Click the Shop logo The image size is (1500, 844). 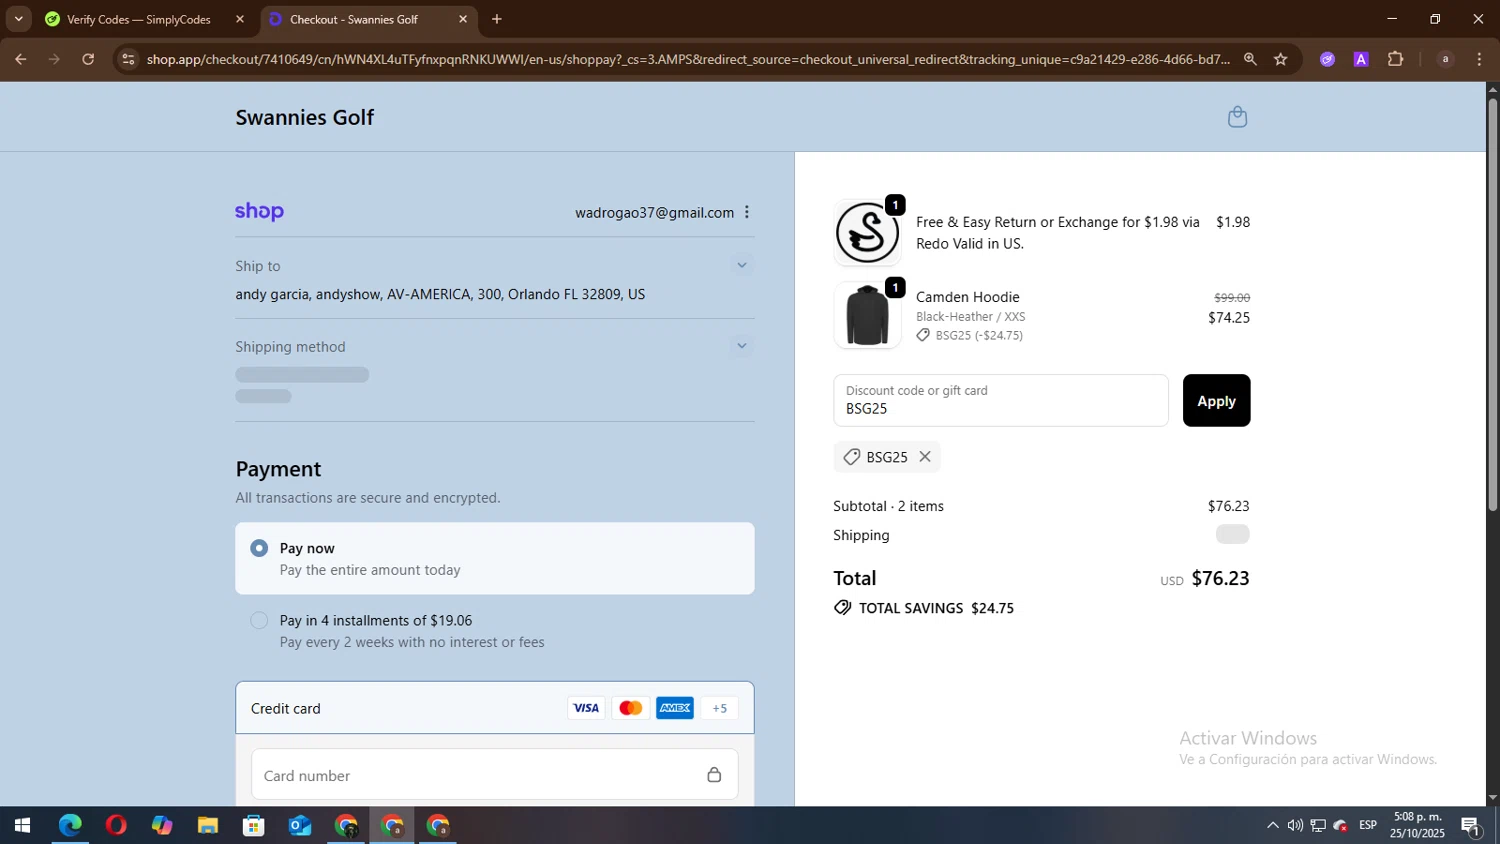tap(259, 212)
